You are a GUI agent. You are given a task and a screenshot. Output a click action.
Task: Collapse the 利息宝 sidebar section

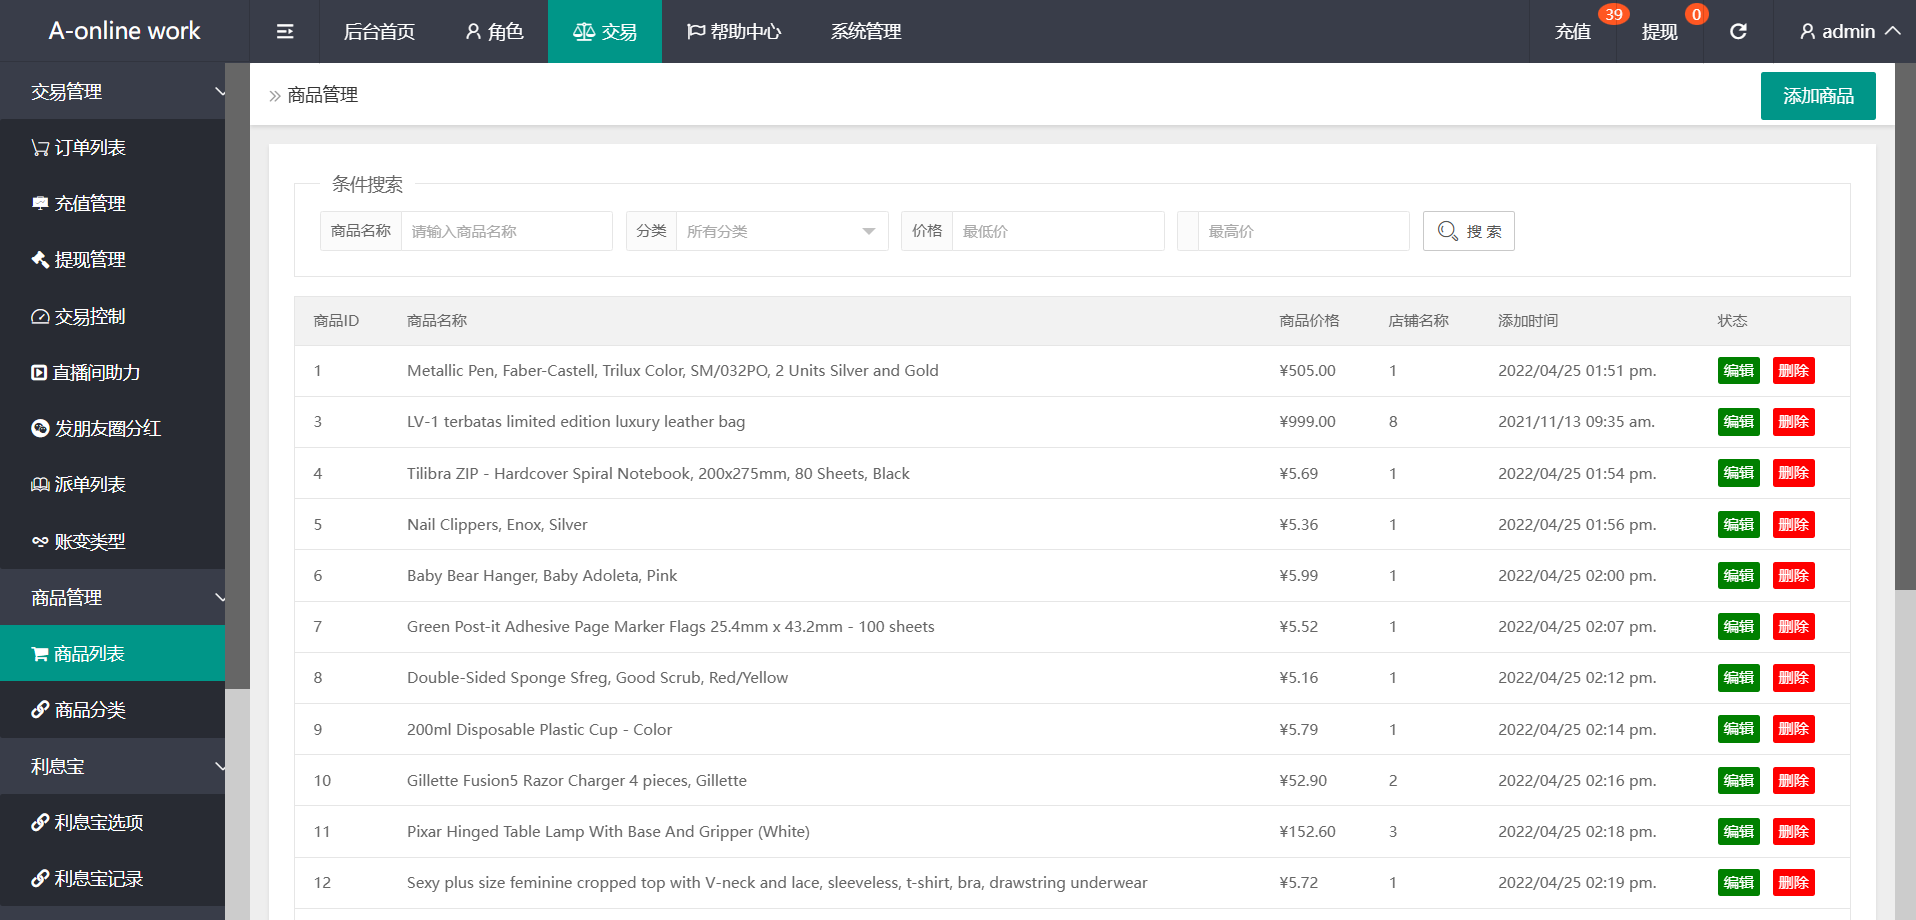tap(112, 767)
